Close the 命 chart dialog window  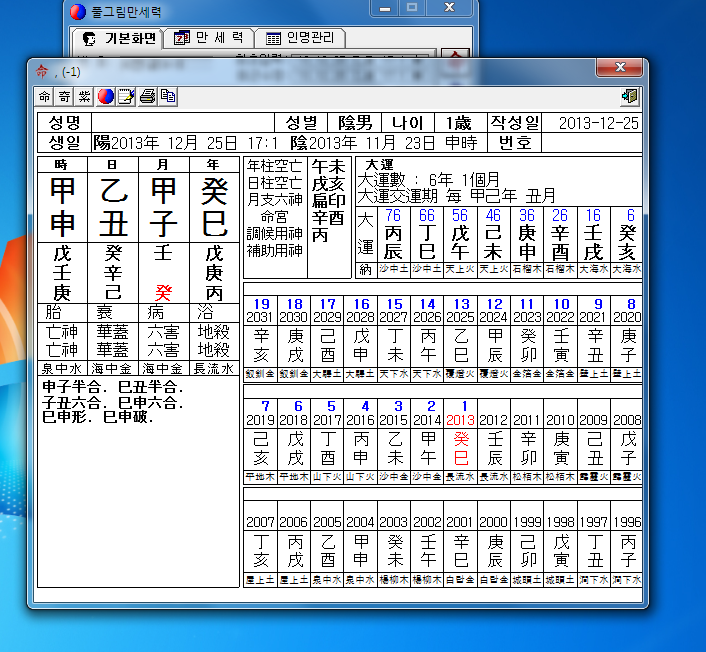[x=620, y=68]
